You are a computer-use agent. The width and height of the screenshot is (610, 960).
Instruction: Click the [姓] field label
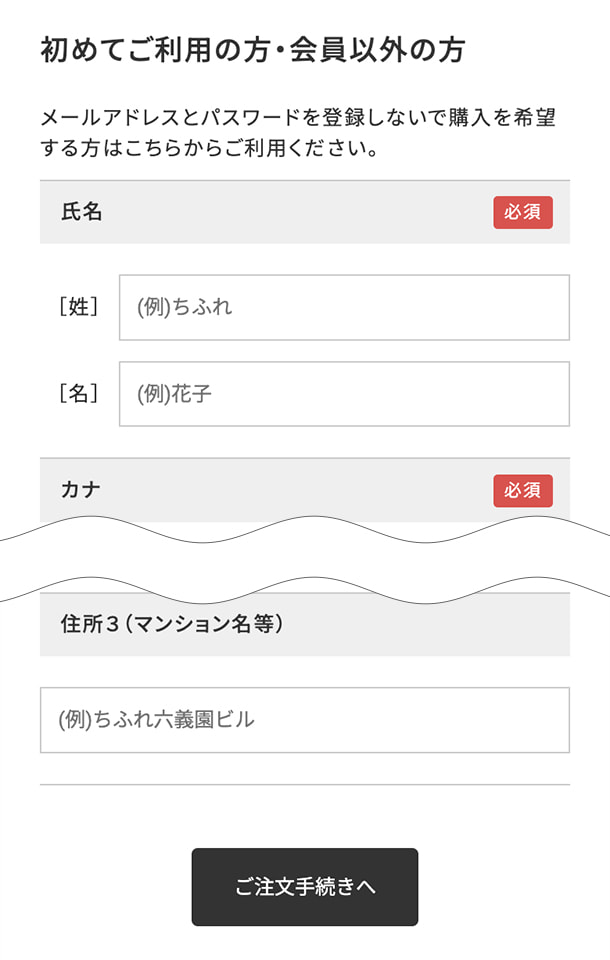80,307
